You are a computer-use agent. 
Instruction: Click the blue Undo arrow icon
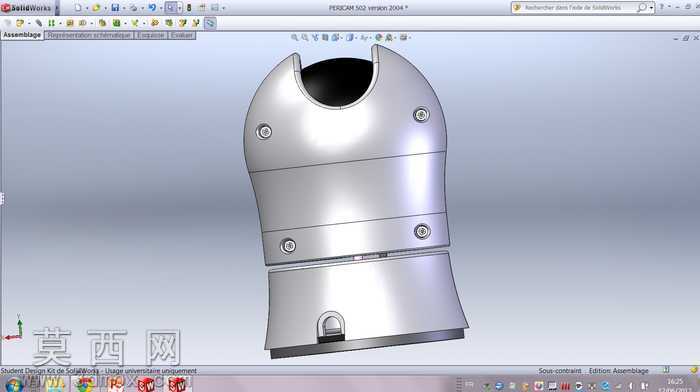[x=152, y=8]
